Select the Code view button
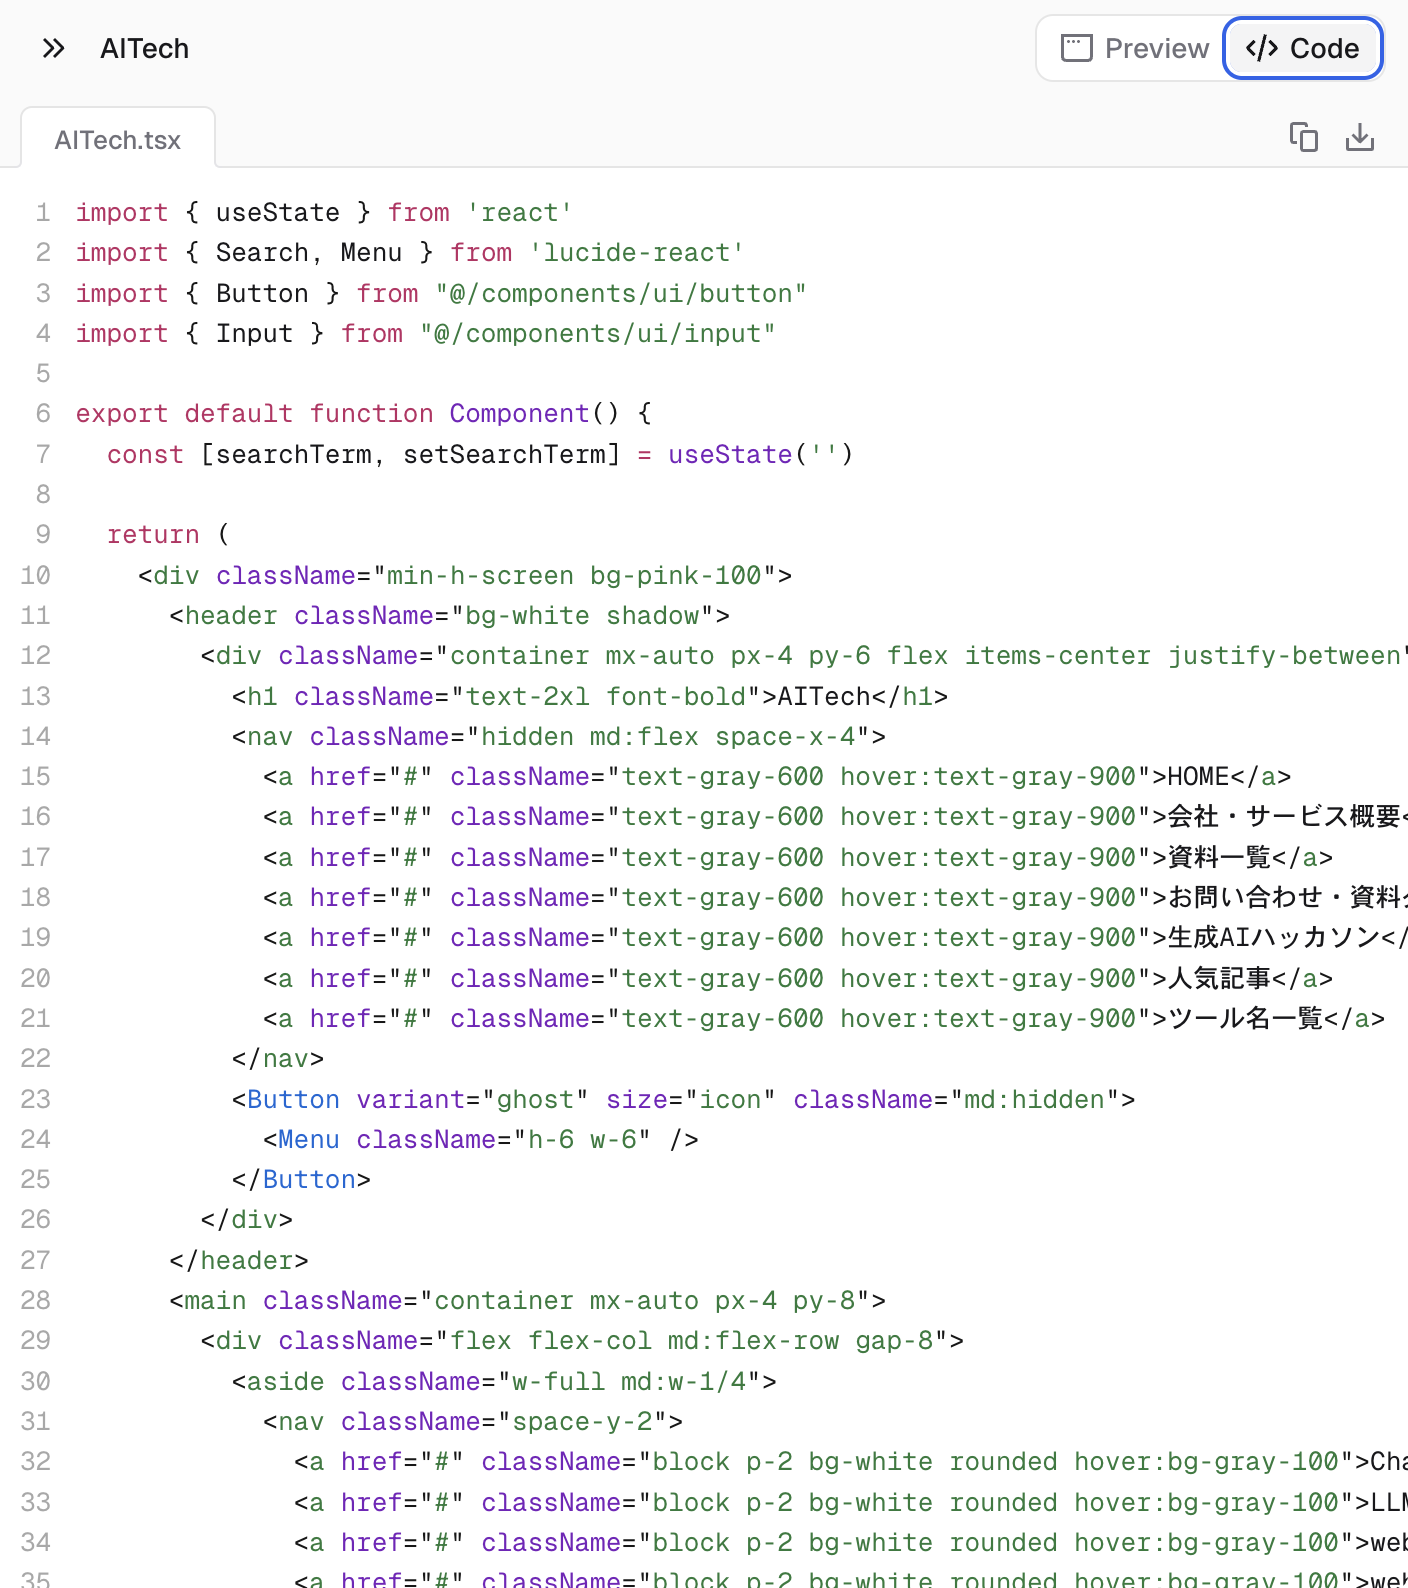Viewport: 1408px width, 1588px height. tap(1302, 48)
